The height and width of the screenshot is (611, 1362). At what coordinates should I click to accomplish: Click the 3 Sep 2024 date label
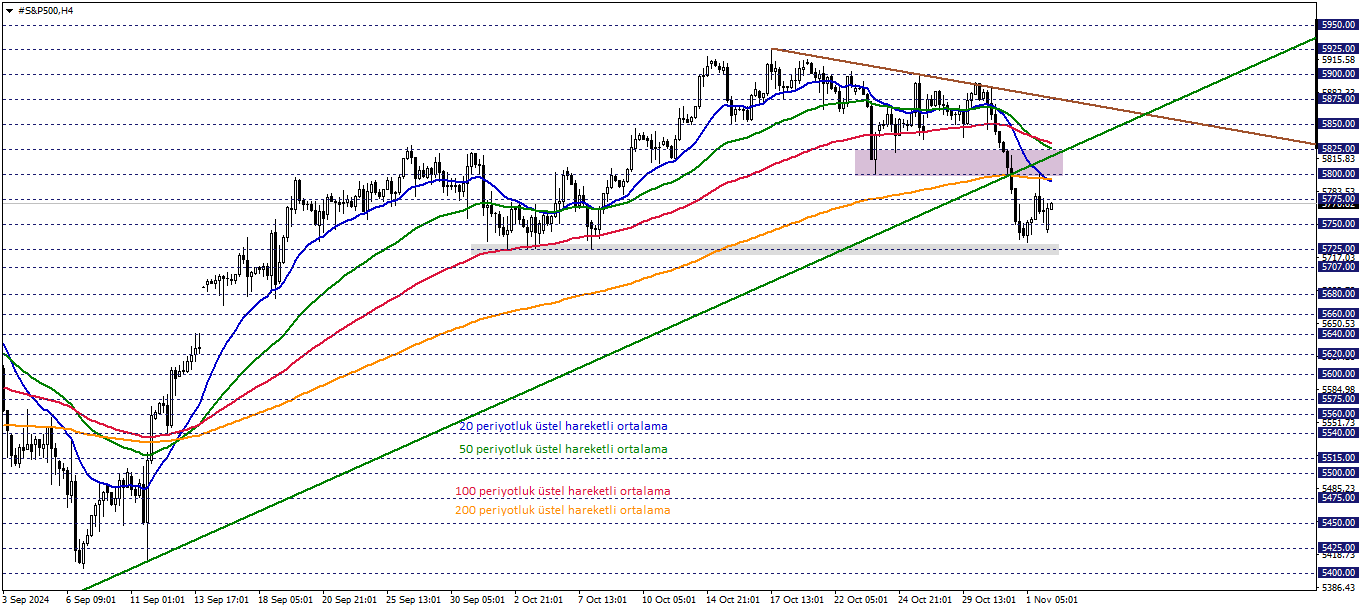coord(25,600)
